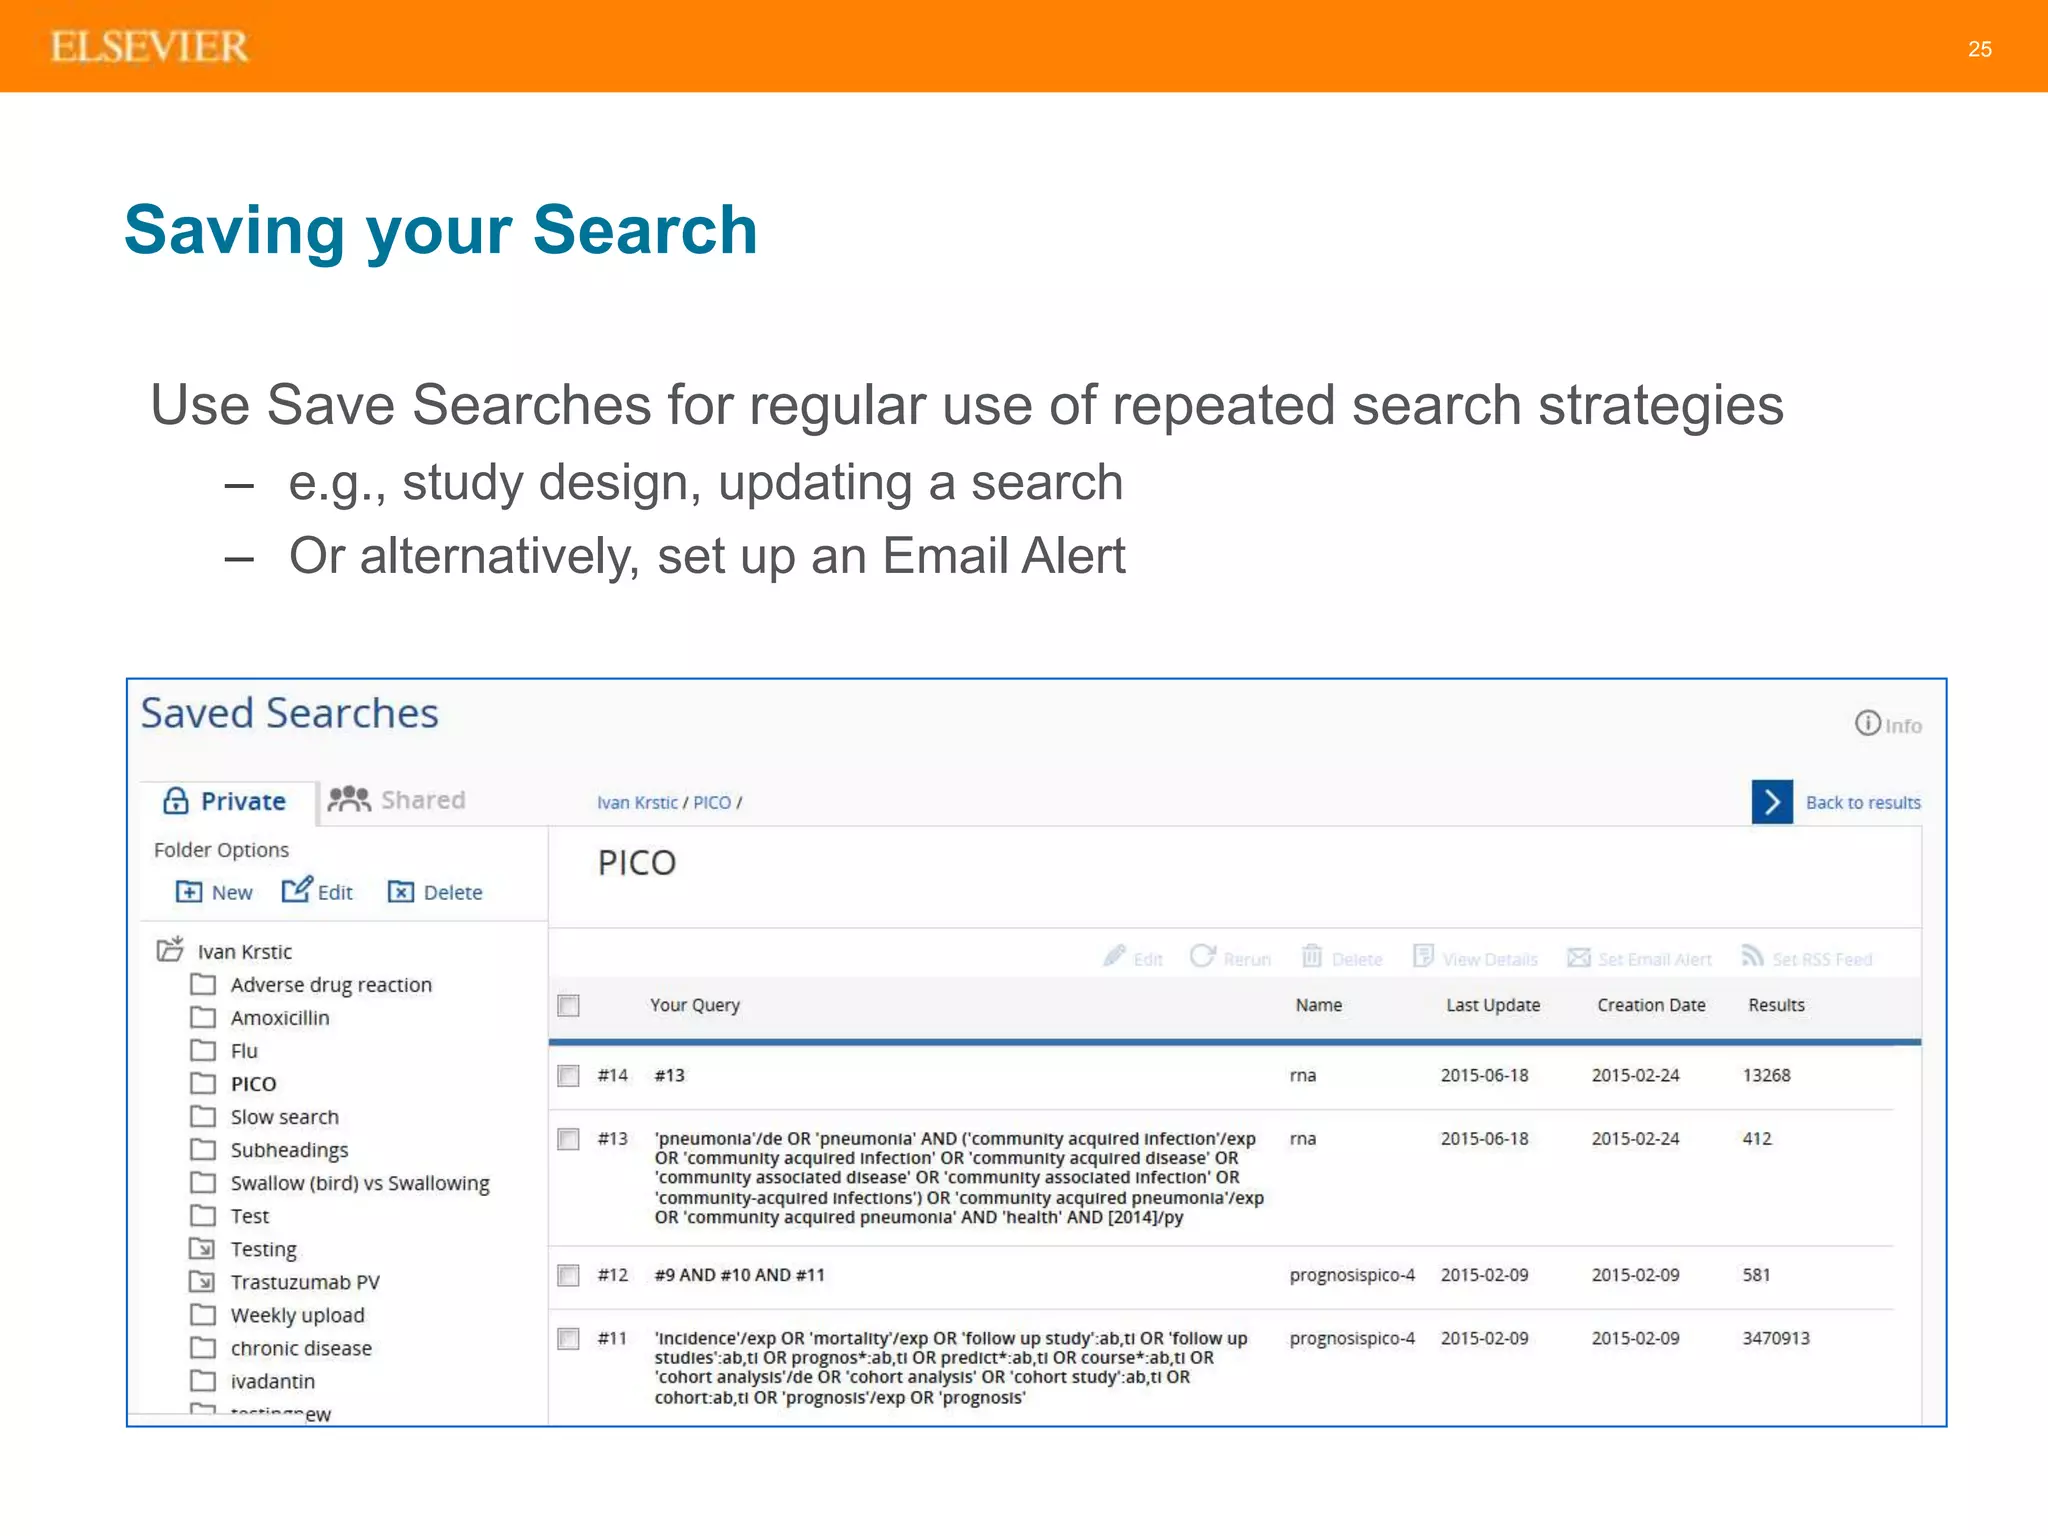The width and height of the screenshot is (2048, 1536).
Task: Click the Info icon
Action: click(1867, 723)
